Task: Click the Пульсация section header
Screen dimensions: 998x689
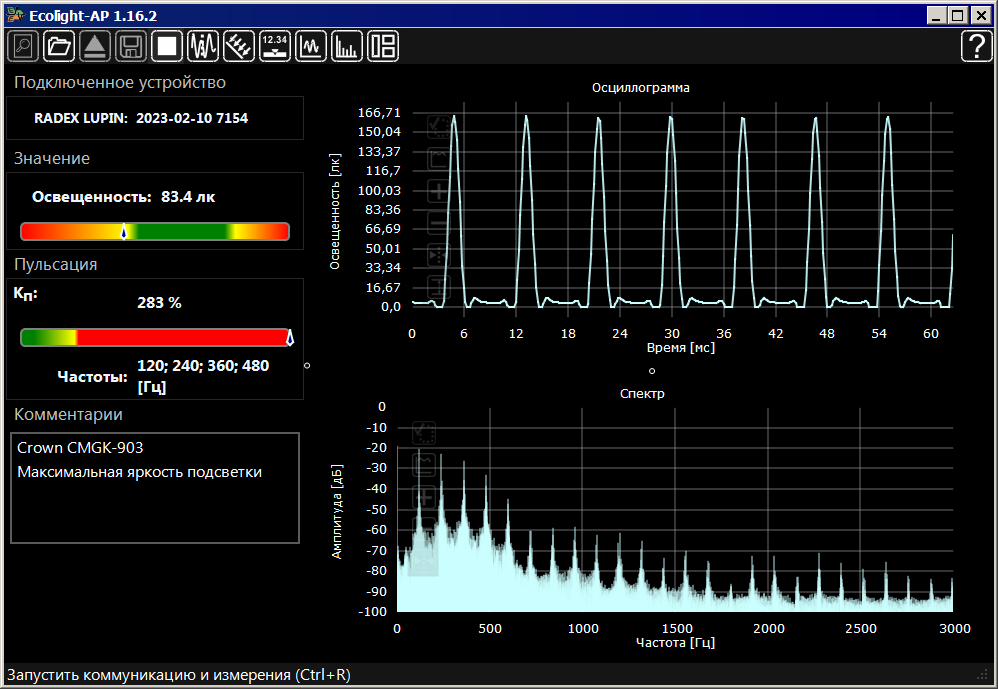Action: click(55, 265)
